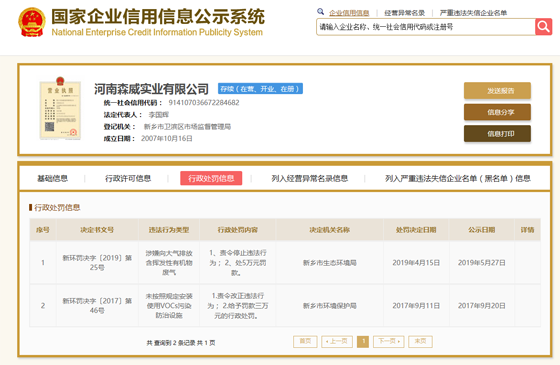This screenshot has height=365, width=560.
Task: Select the 企业信用信息 search category link
Action: point(349,13)
